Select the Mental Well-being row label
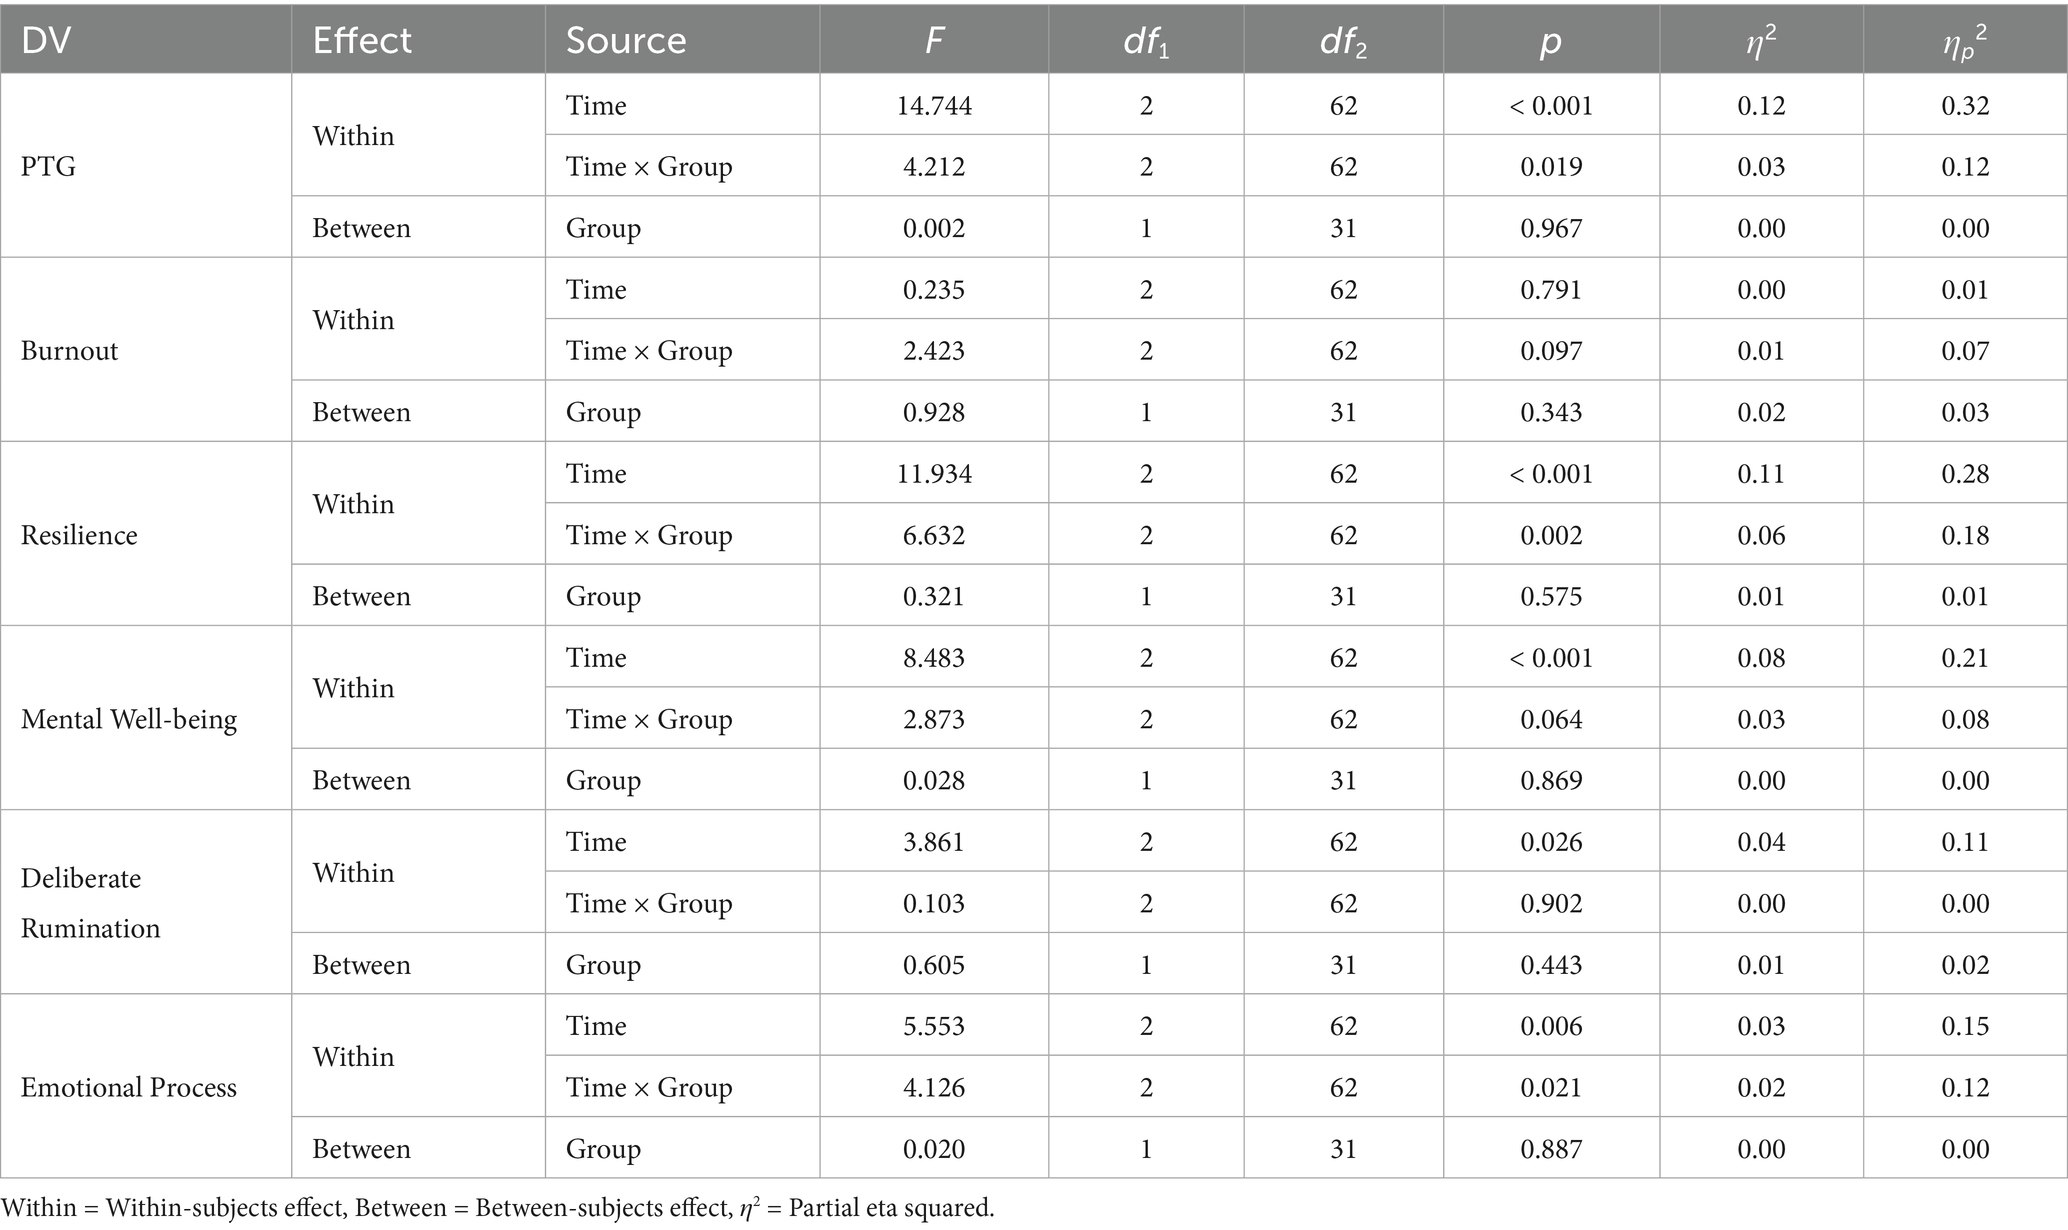2068x1230 pixels. (x=129, y=719)
